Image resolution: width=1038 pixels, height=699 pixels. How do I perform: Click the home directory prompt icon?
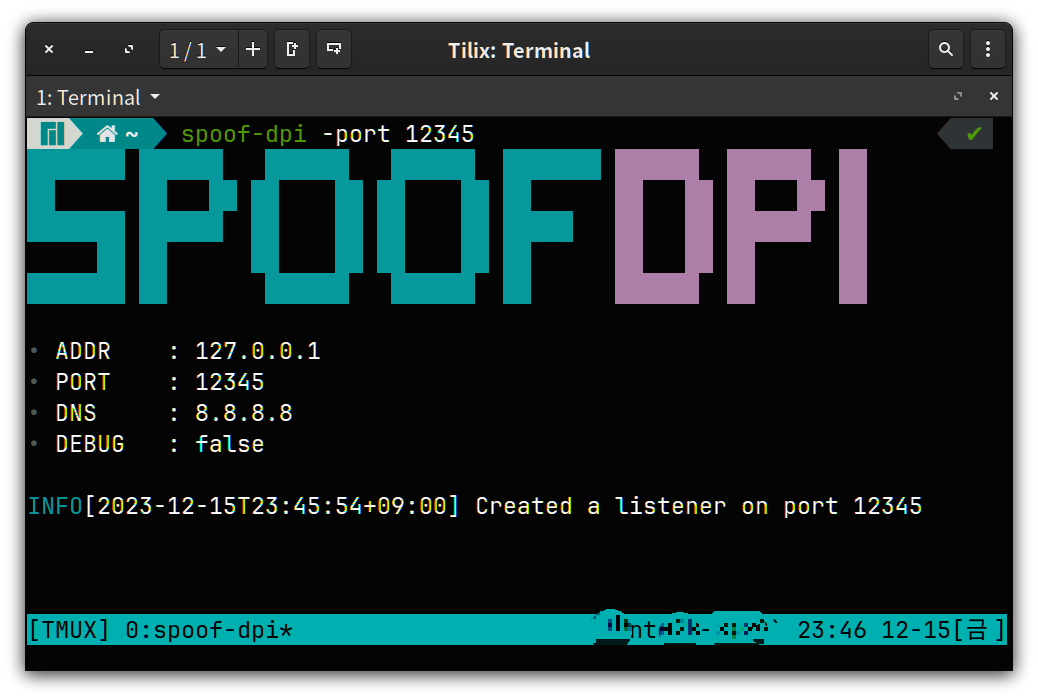click(x=107, y=134)
